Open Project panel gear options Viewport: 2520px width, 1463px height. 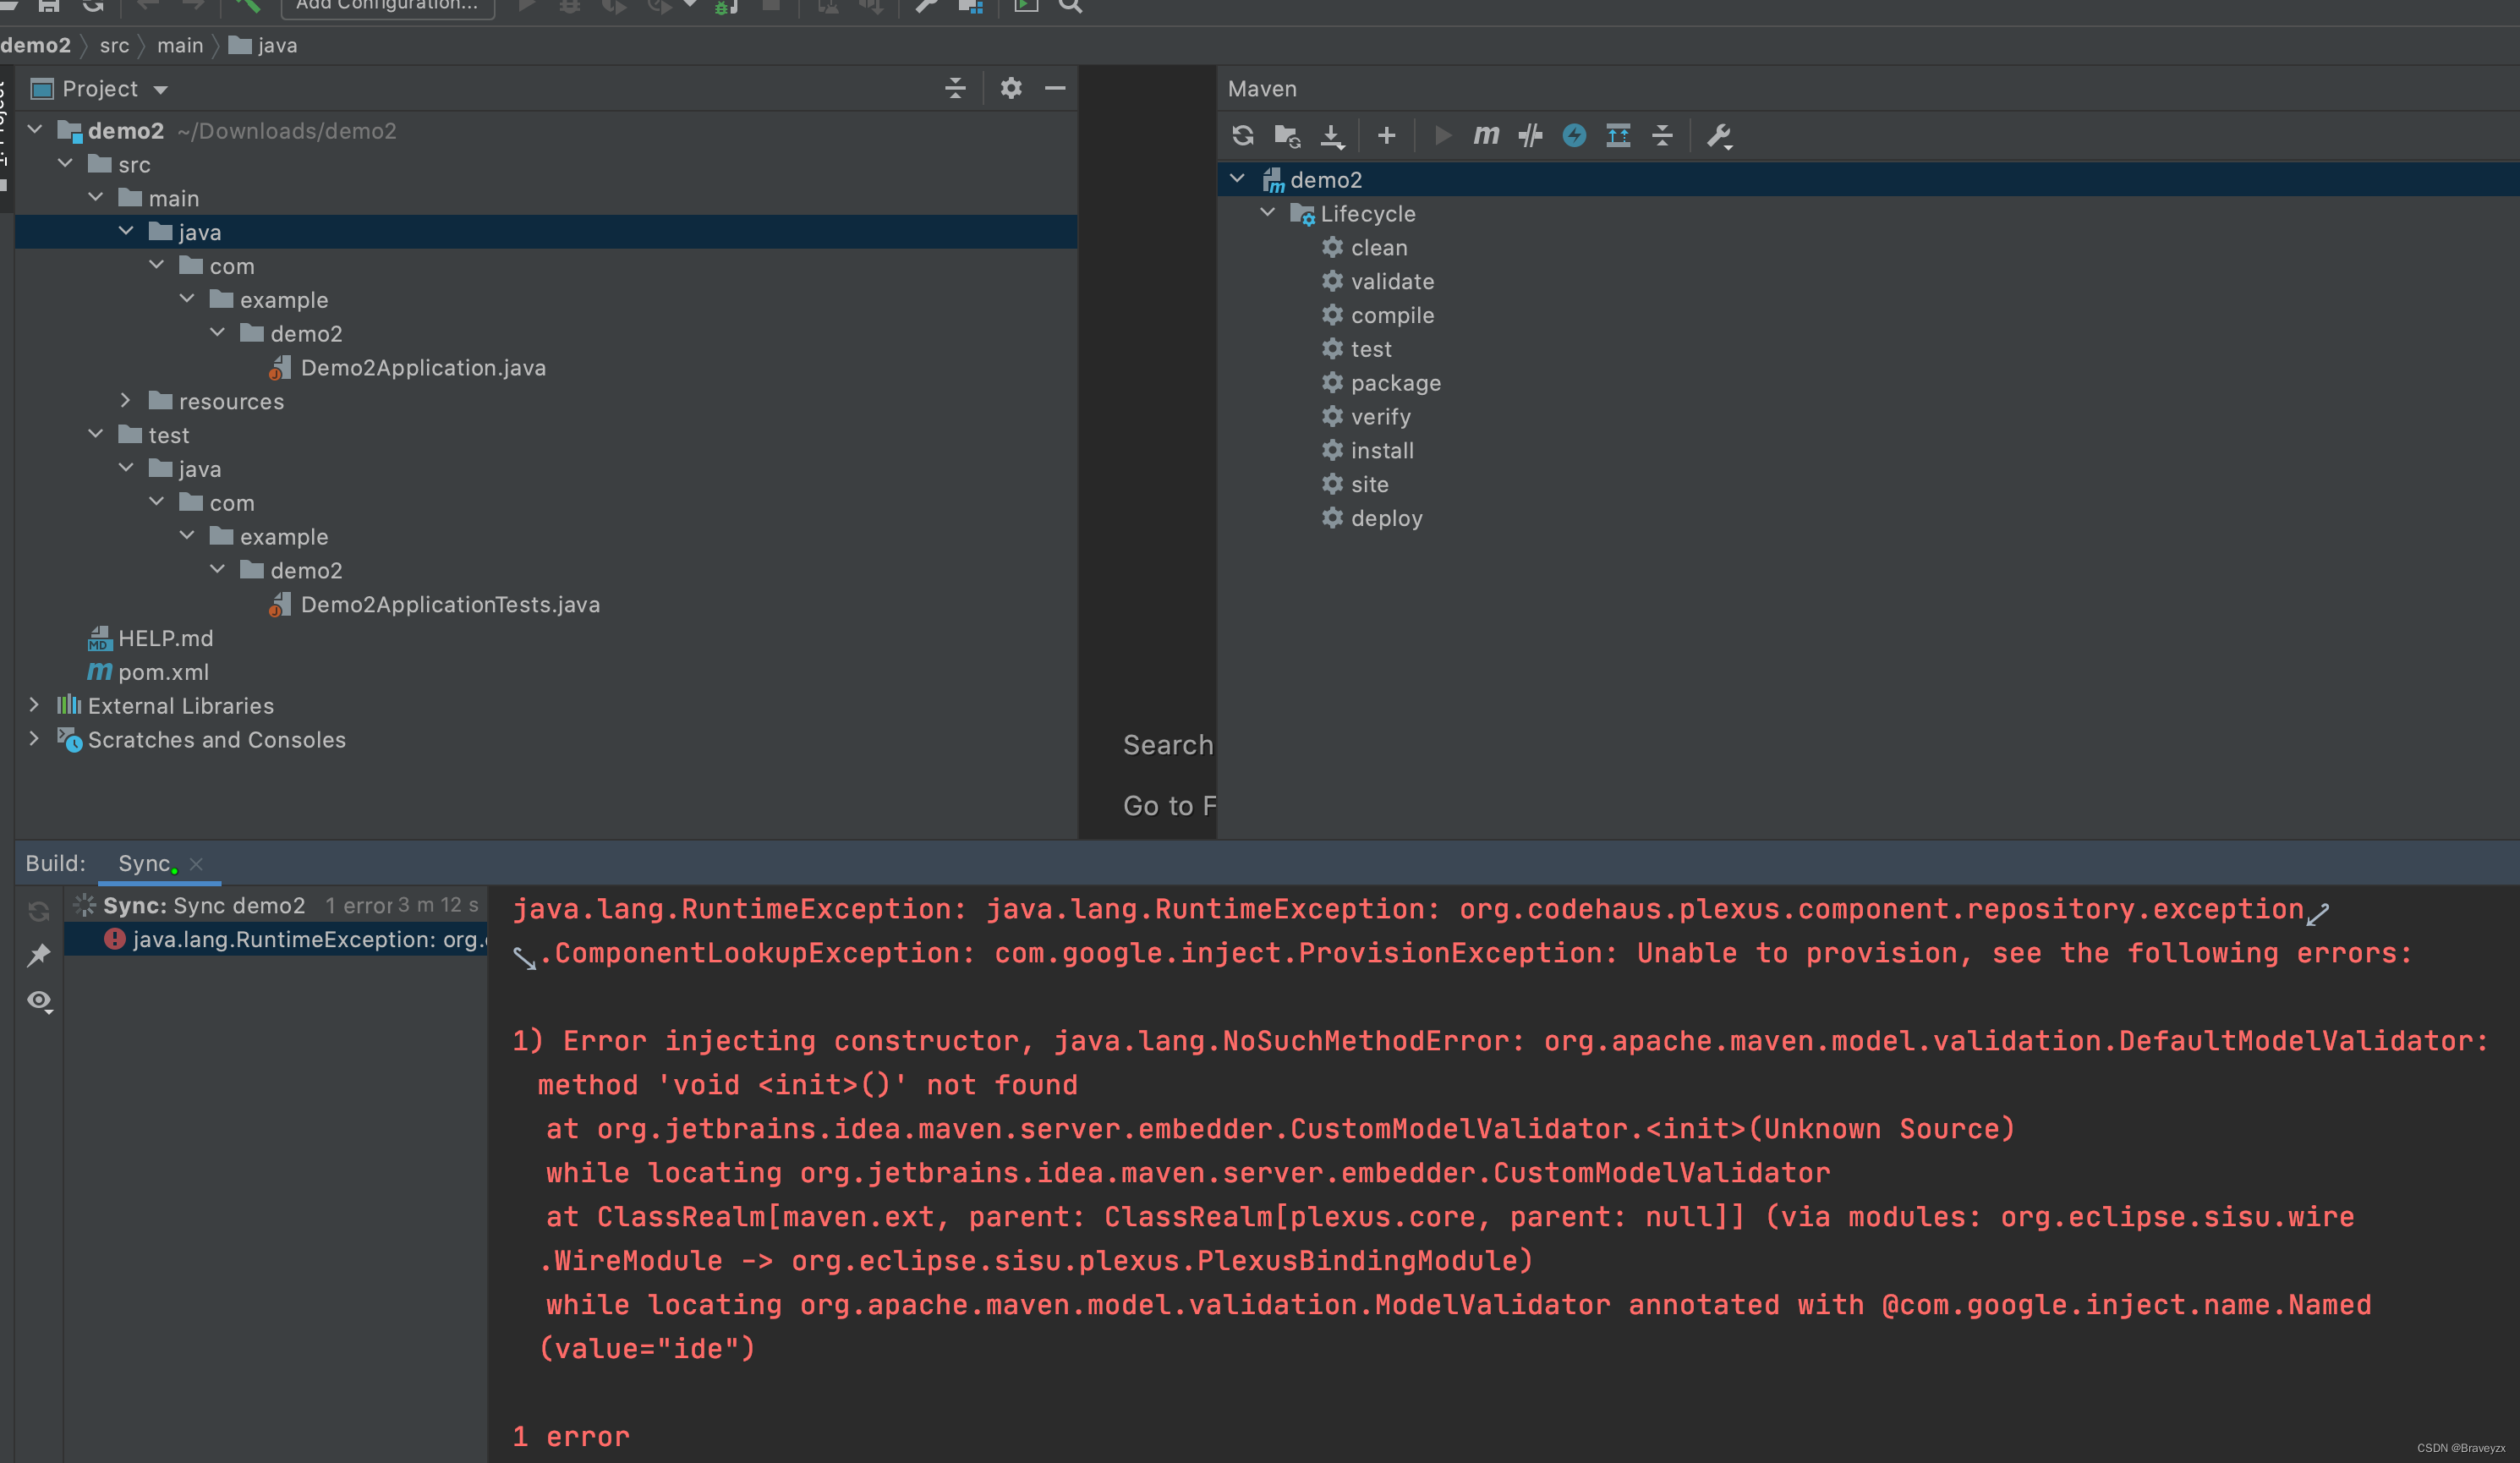tap(1011, 89)
